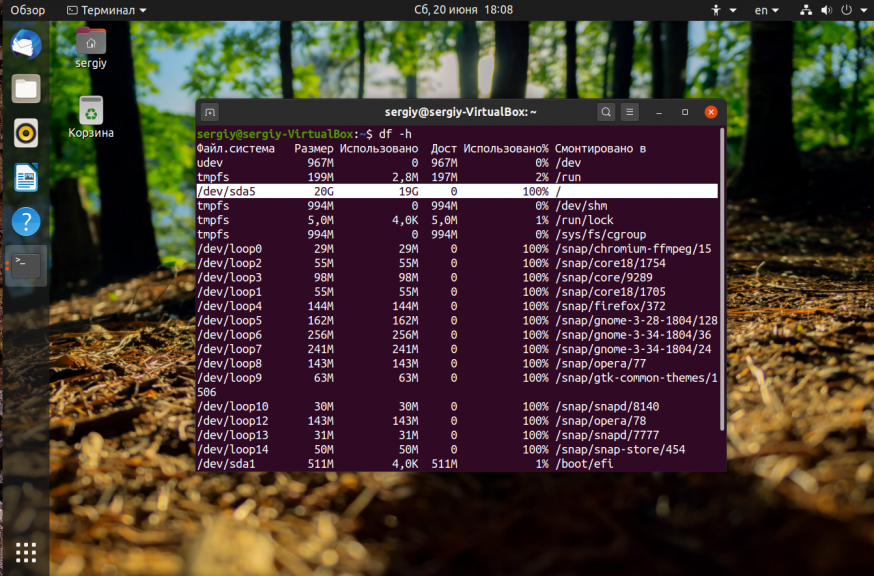Click the terminal search button
874x576 pixels.
point(606,112)
